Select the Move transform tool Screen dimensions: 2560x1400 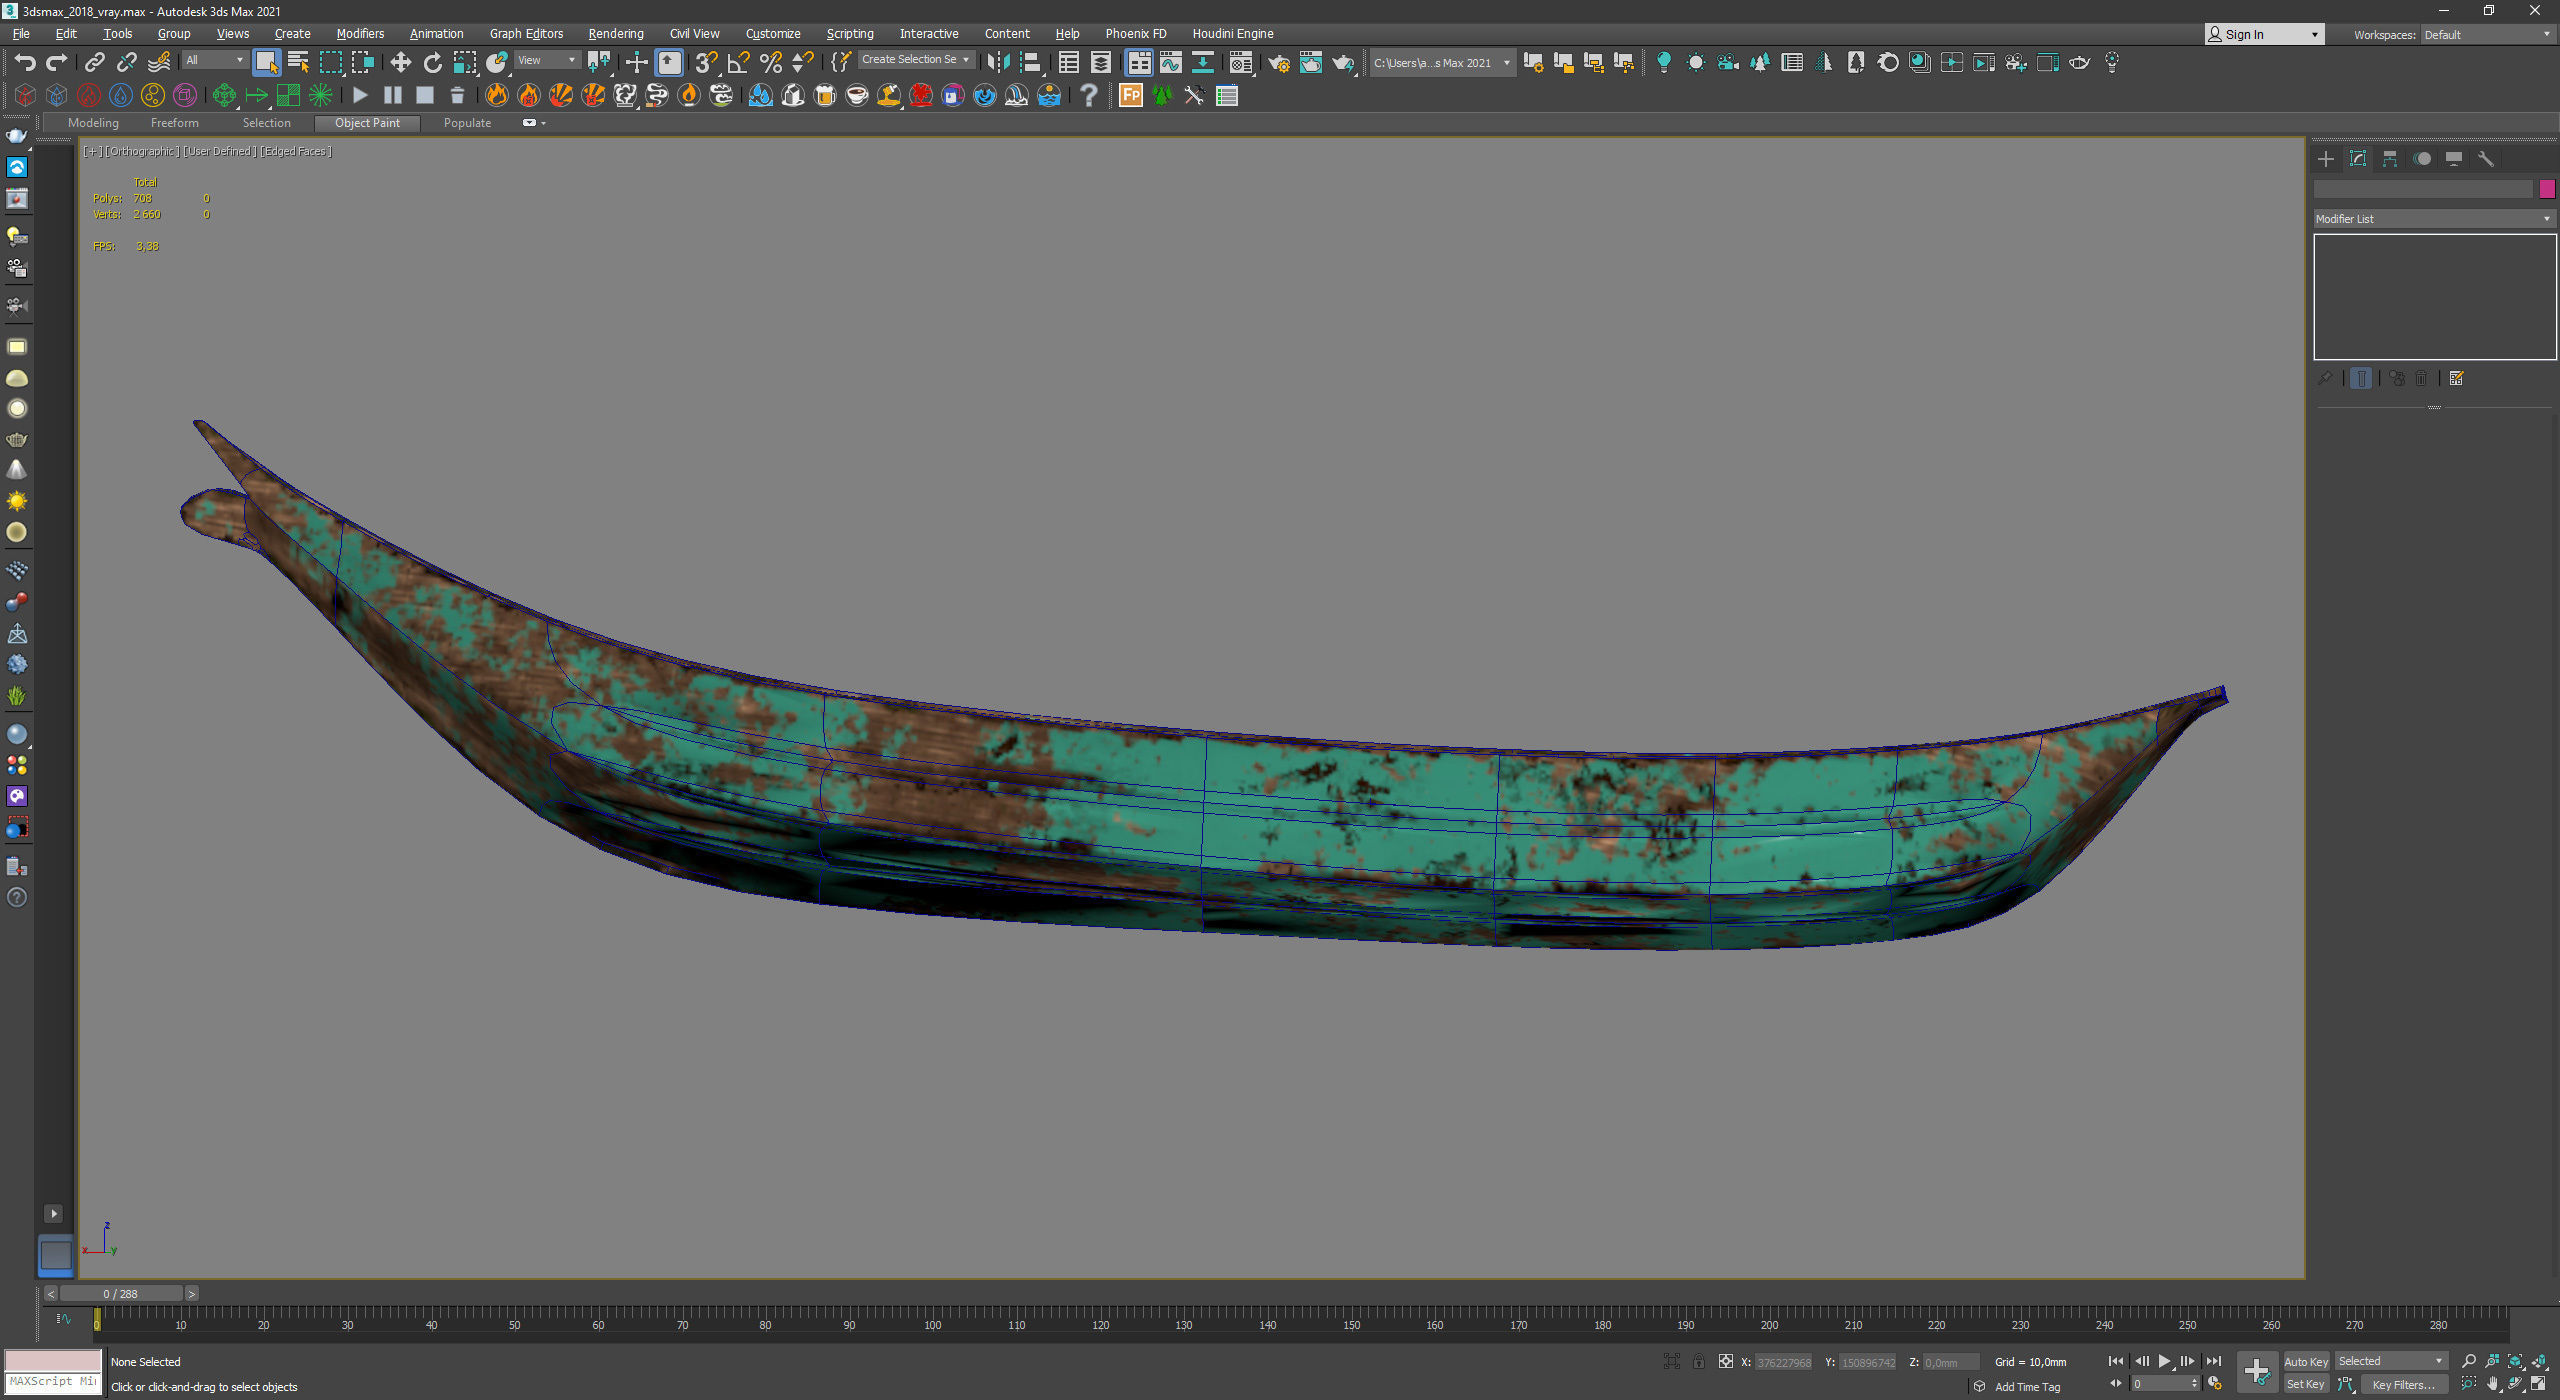tap(400, 63)
